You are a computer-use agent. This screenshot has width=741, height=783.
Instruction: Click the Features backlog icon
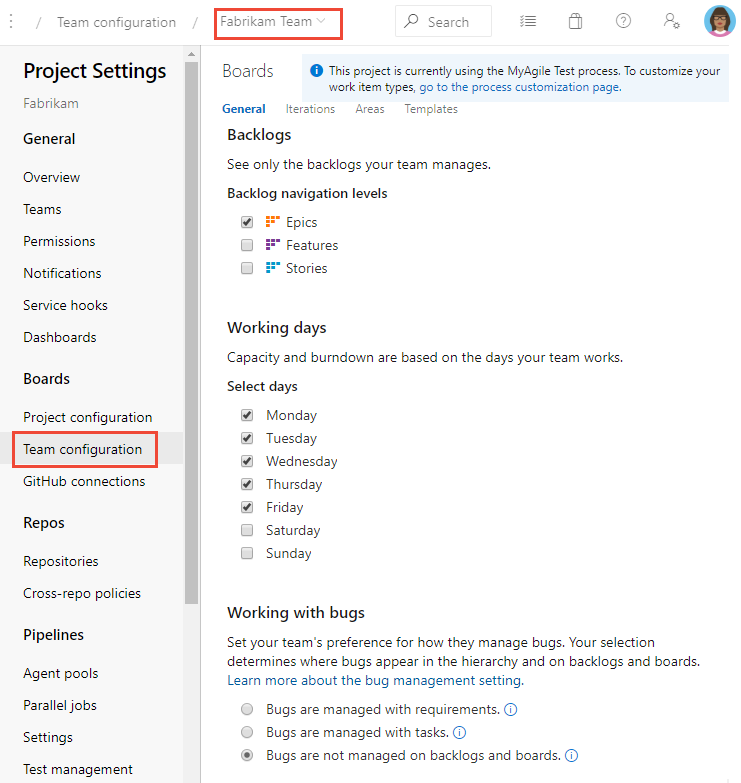pyautogui.click(x=272, y=244)
